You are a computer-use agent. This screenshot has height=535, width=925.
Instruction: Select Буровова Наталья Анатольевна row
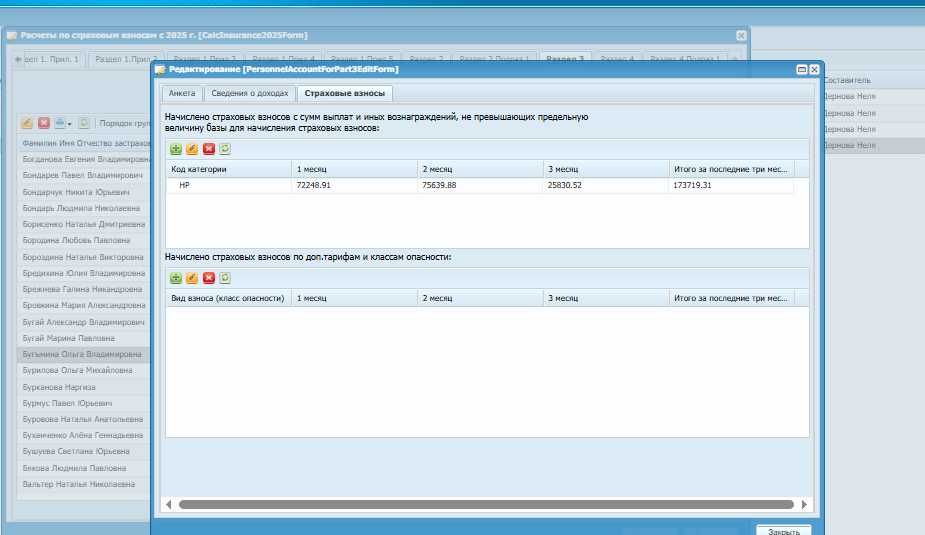84,419
